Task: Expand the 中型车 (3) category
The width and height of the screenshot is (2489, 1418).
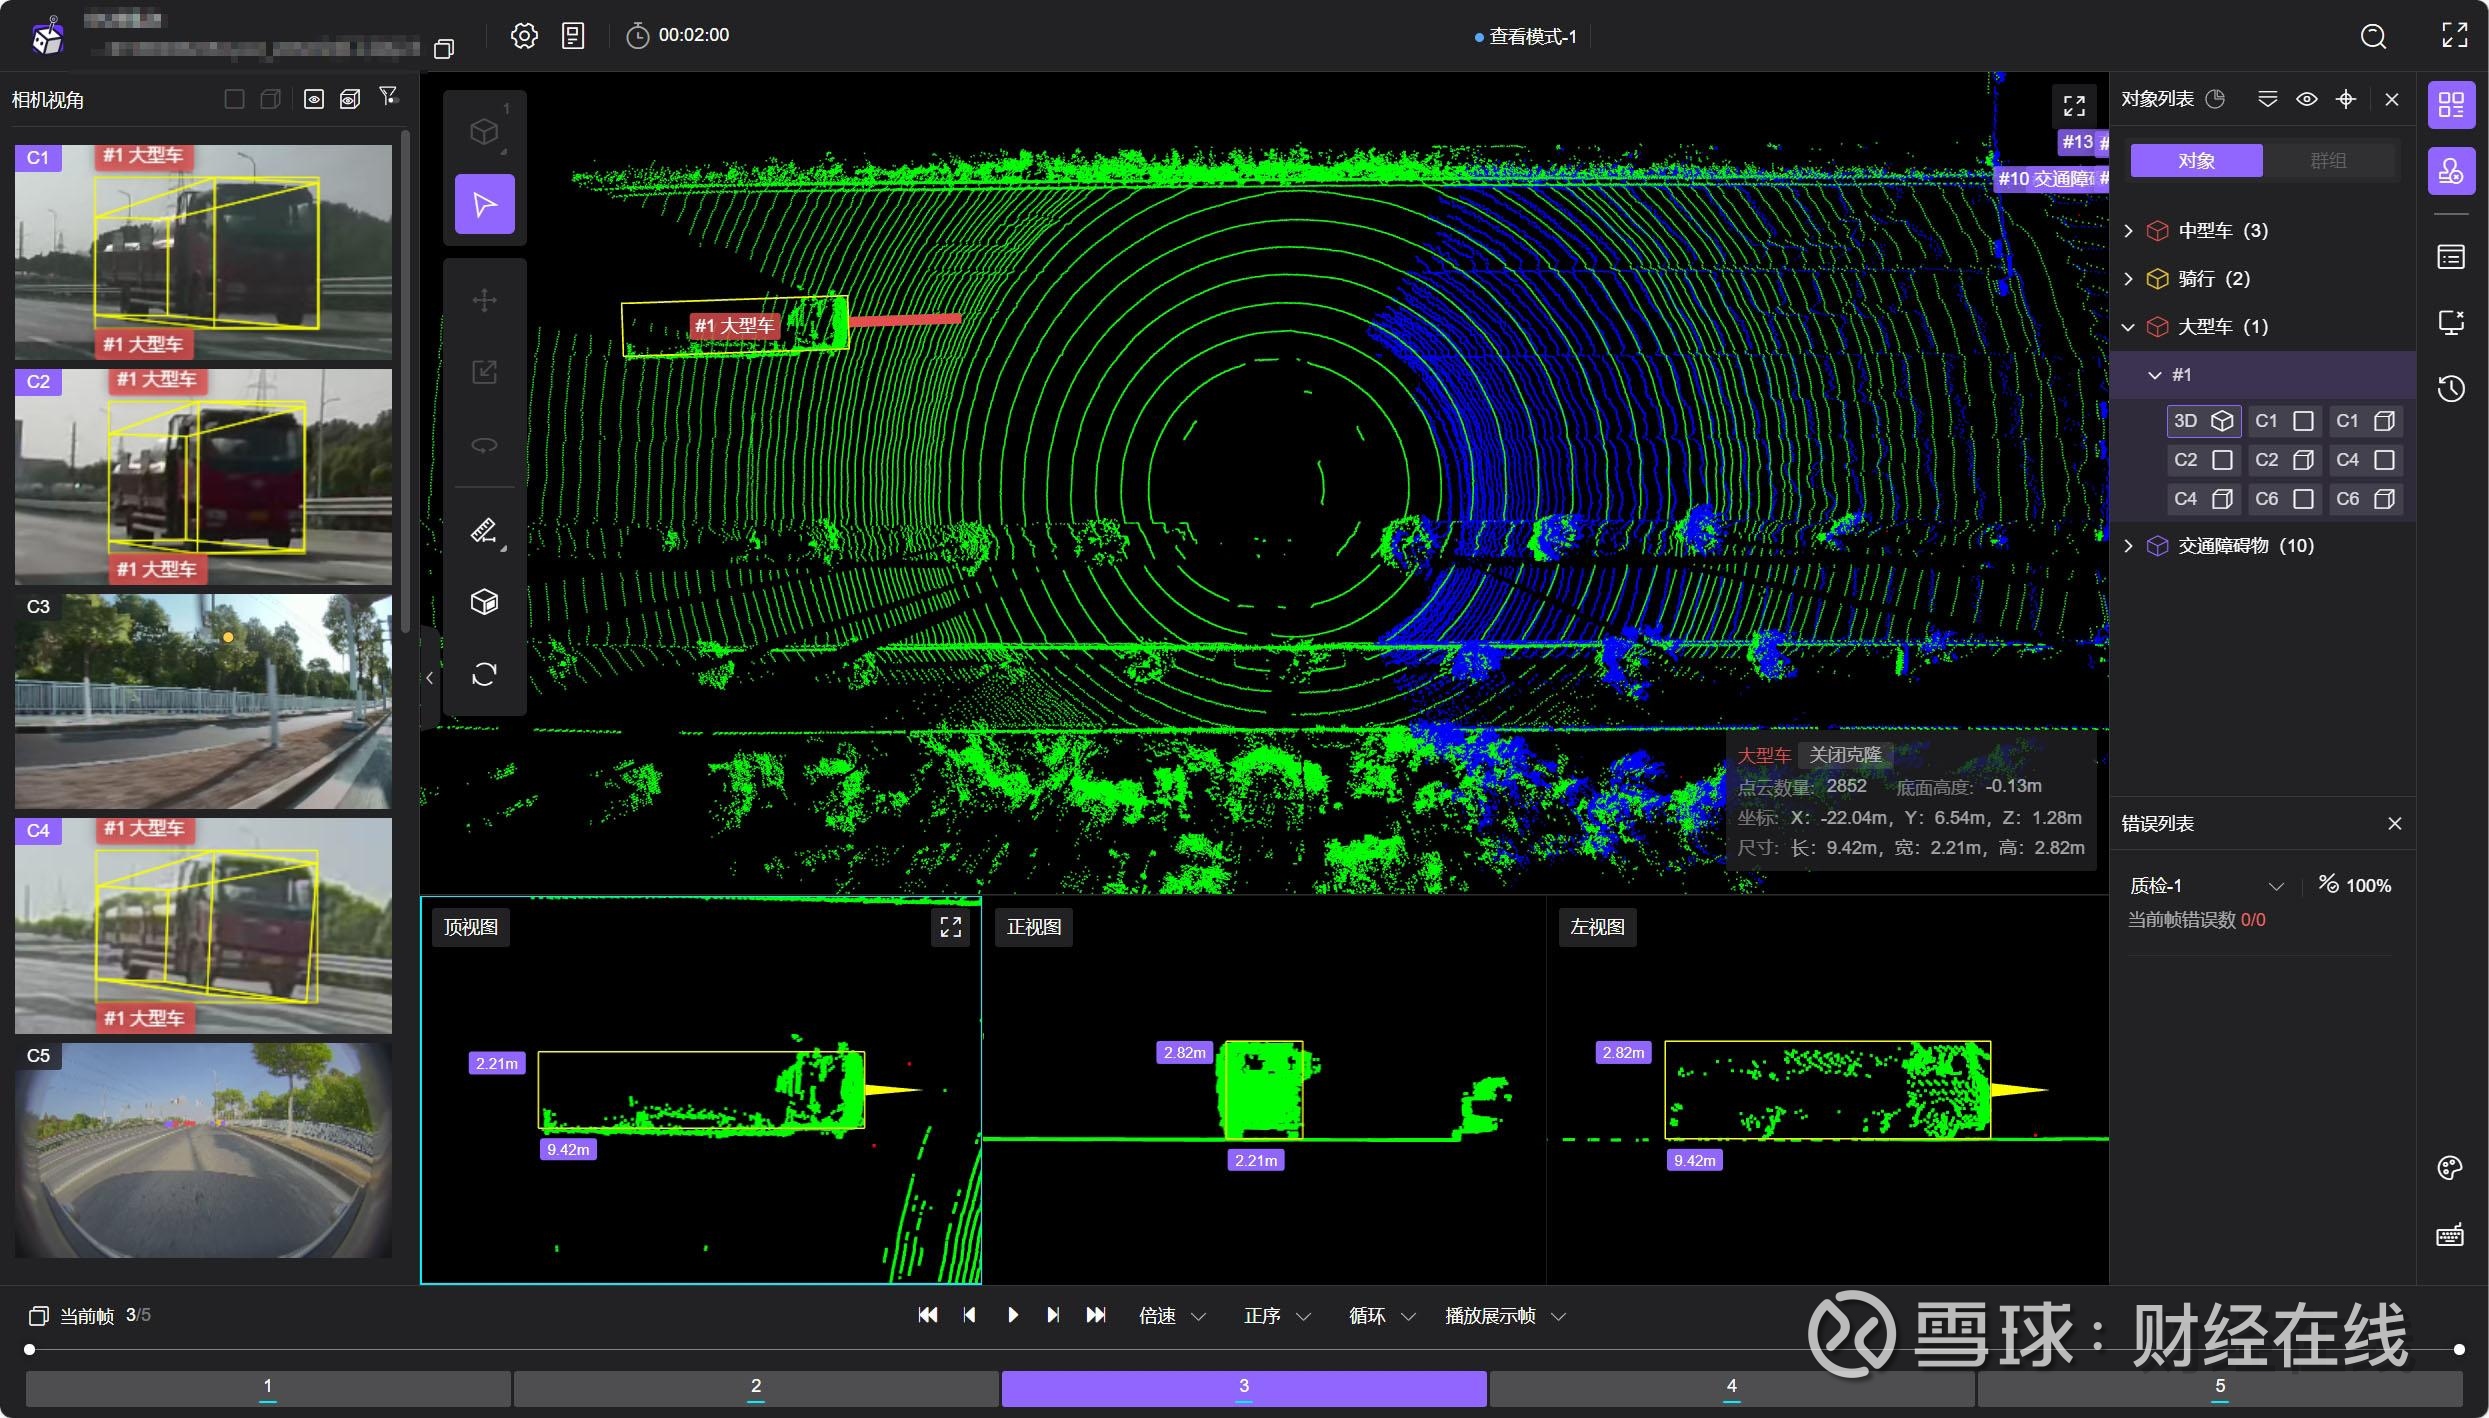Action: [x=2128, y=231]
